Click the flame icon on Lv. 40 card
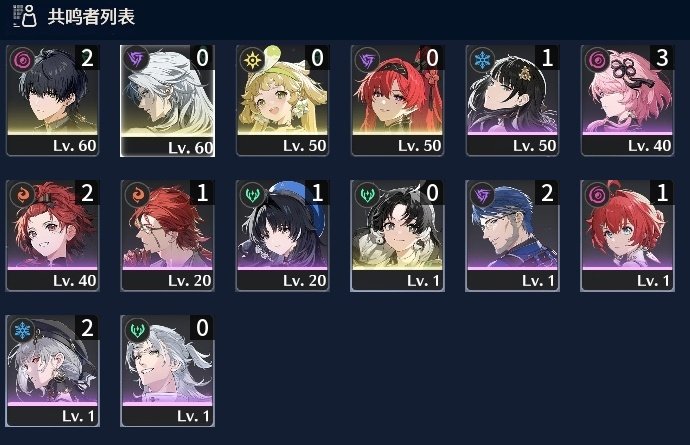This screenshot has height=445, width=690. pyautogui.click(x=22, y=195)
